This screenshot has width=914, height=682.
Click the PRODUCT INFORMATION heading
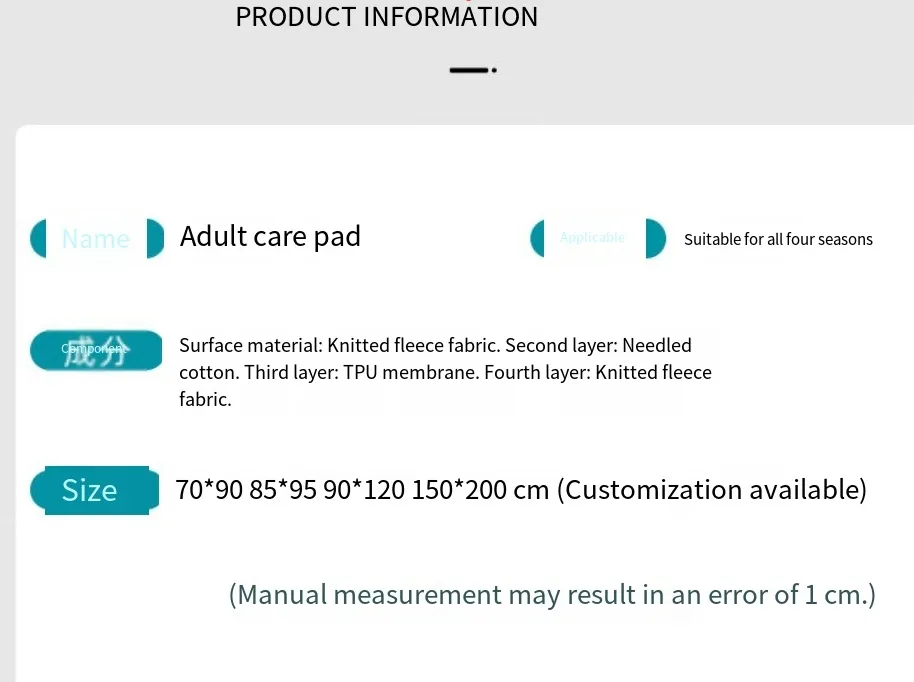(x=386, y=17)
